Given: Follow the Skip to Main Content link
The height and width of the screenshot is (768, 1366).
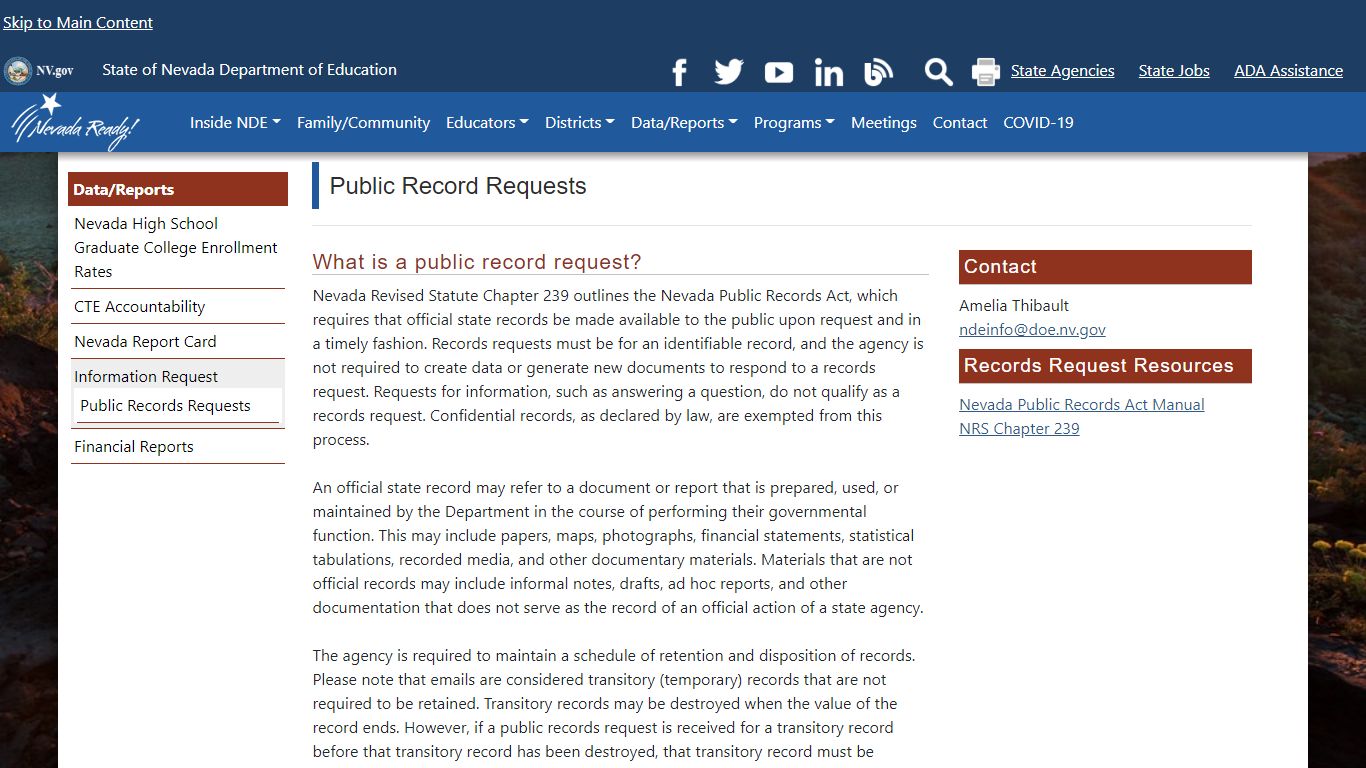Looking at the screenshot, I should coord(78,22).
